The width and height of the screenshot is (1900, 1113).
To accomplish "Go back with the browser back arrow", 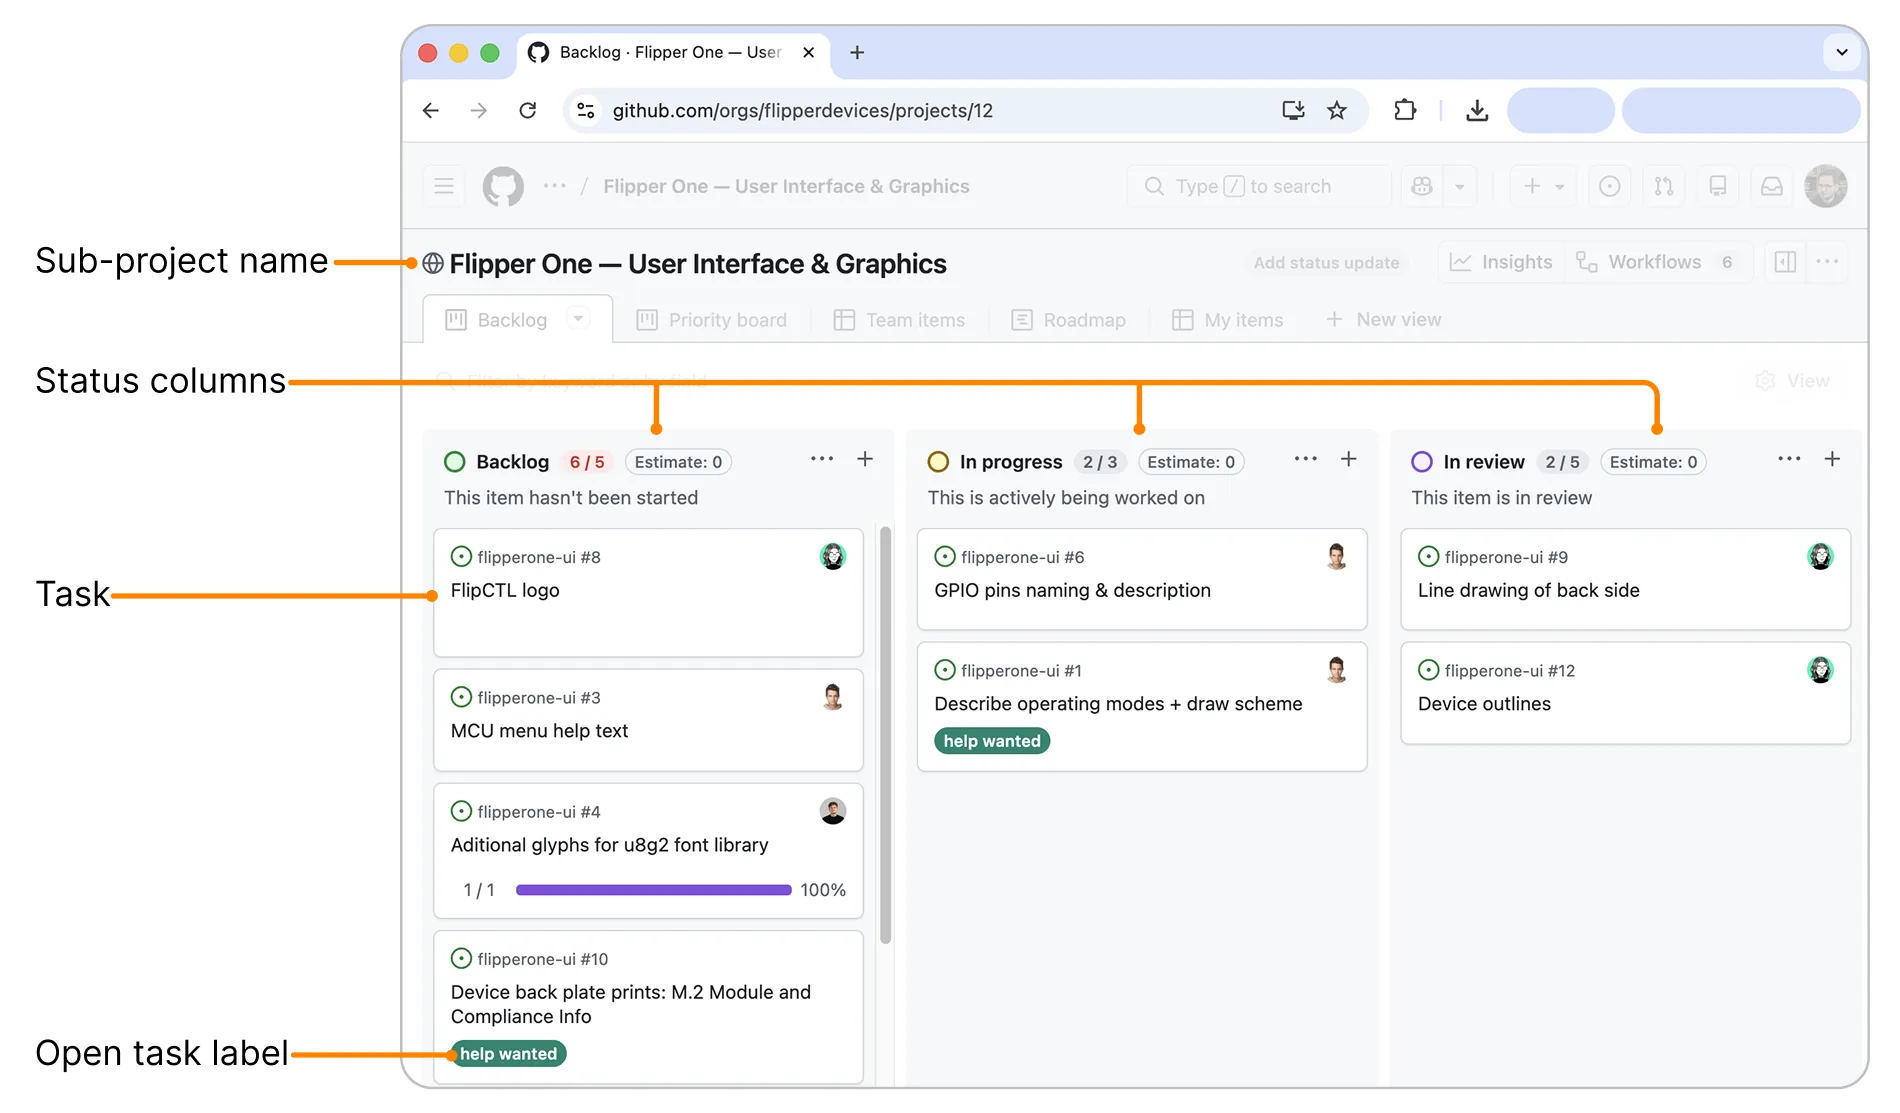I will (x=431, y=110).
